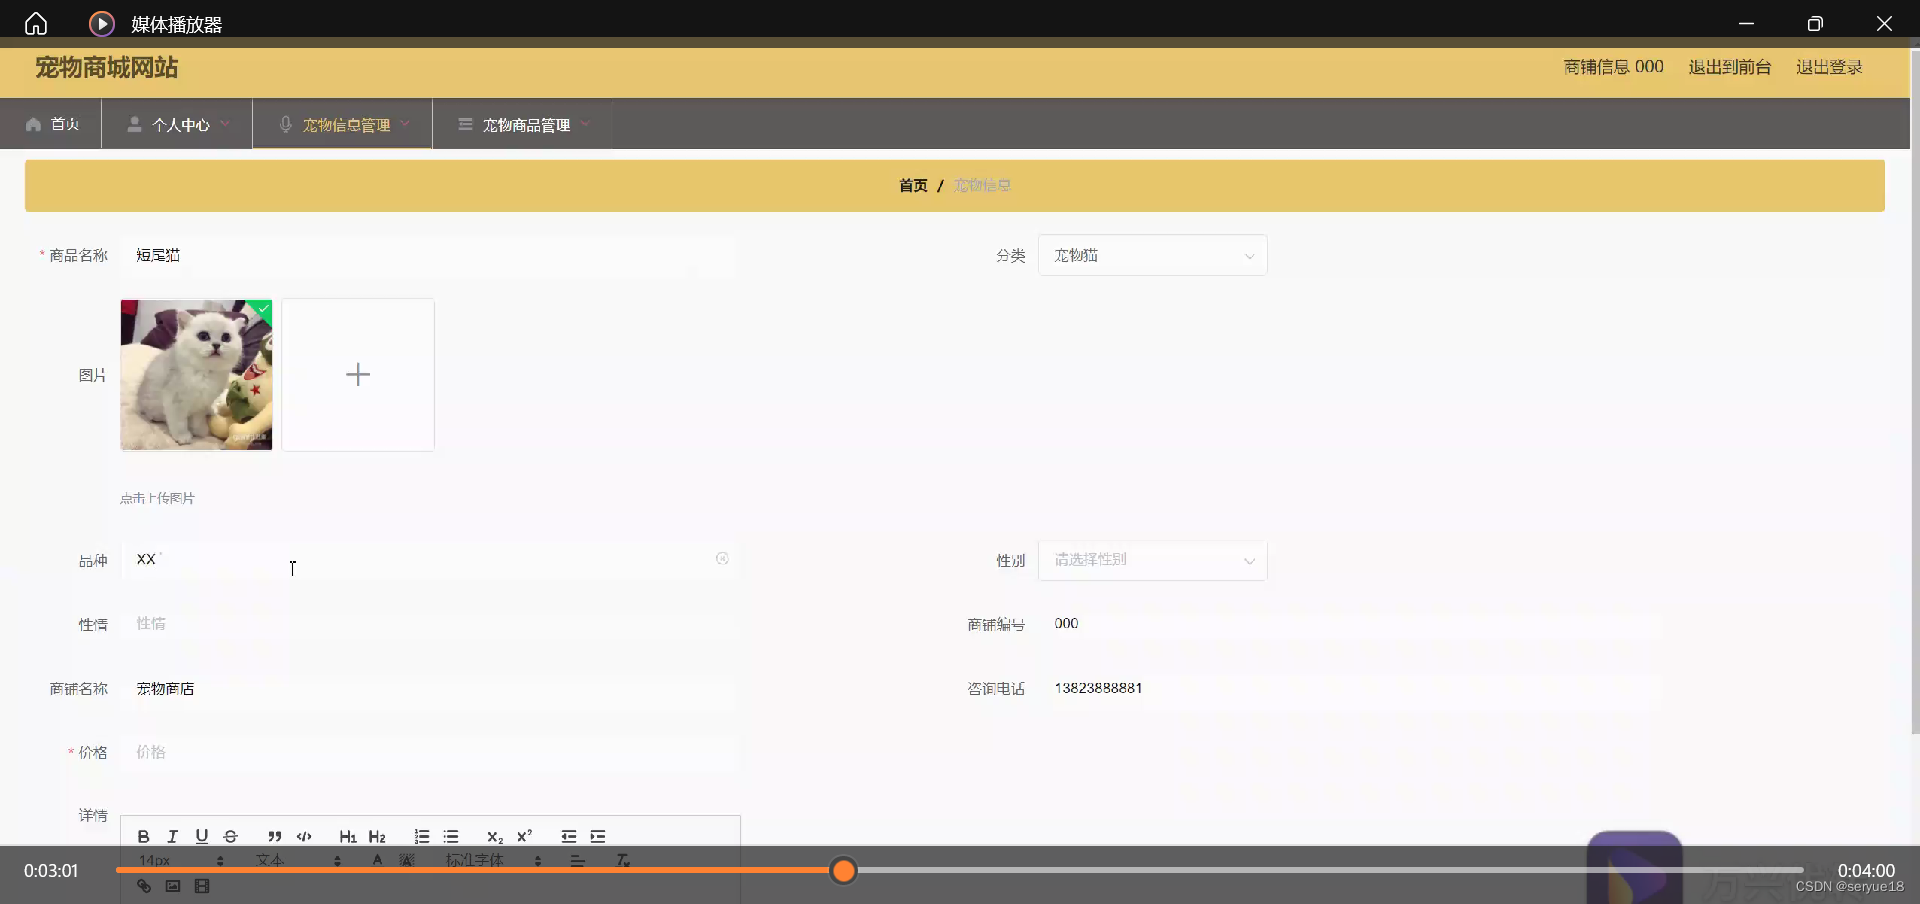
Task: Click the 宠物商城网站 site title
Action: click(x=106, y=67)
